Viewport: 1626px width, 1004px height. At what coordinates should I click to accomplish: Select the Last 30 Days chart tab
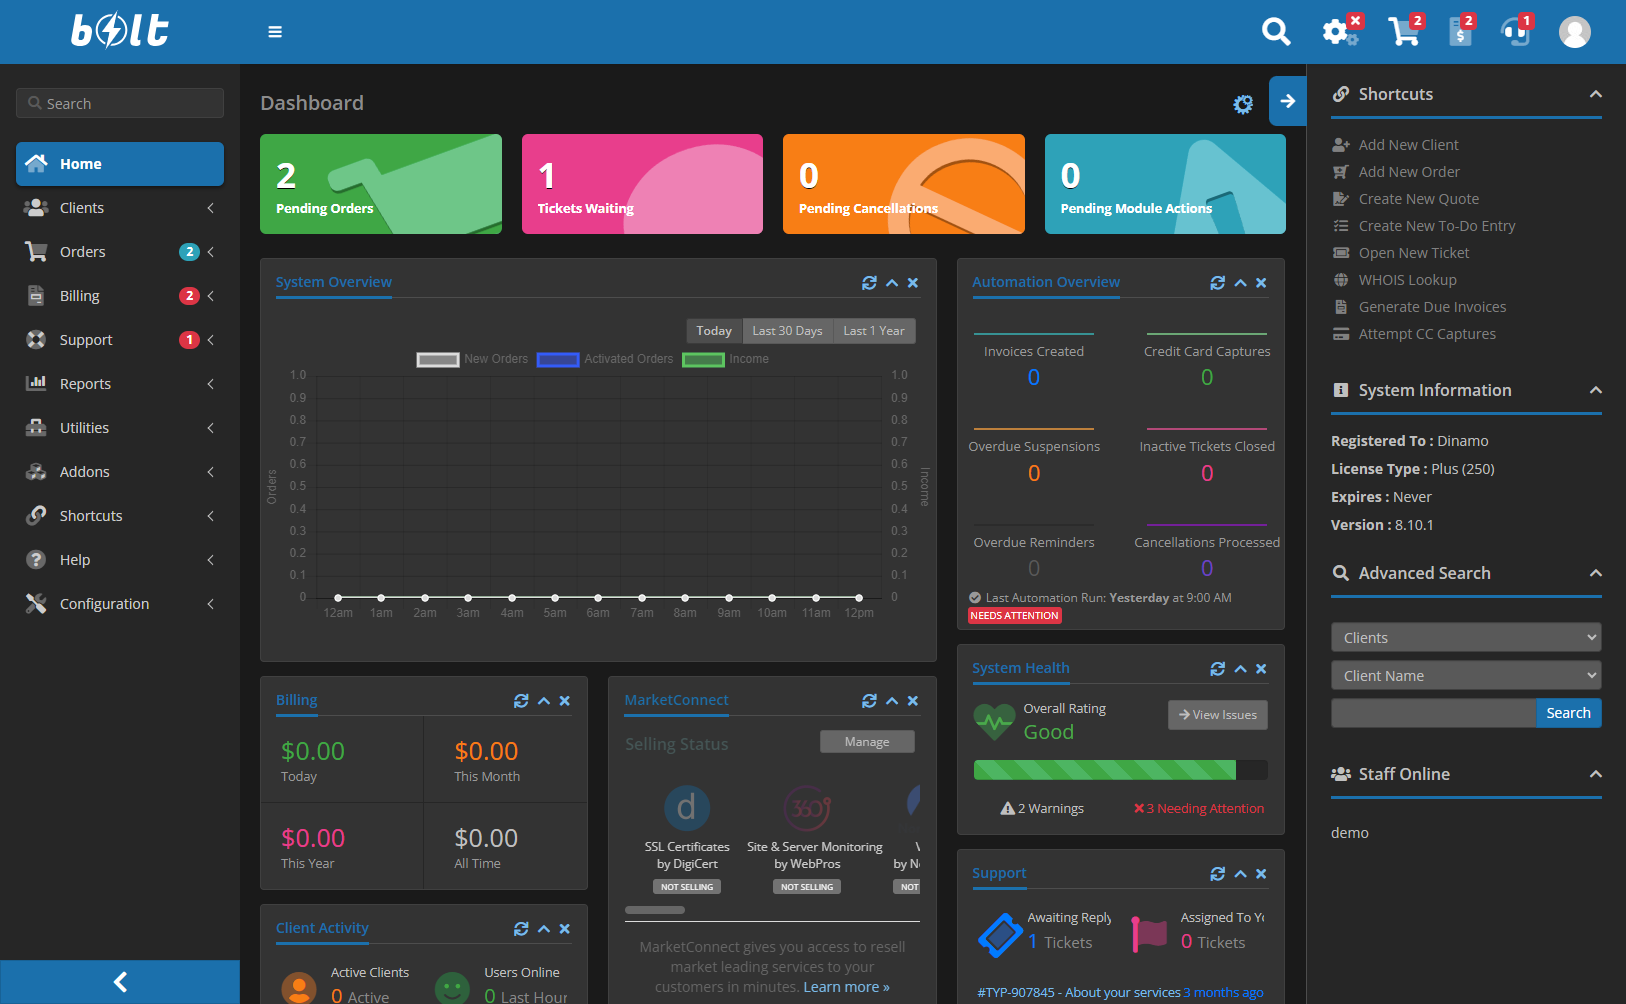pos(787,331)
